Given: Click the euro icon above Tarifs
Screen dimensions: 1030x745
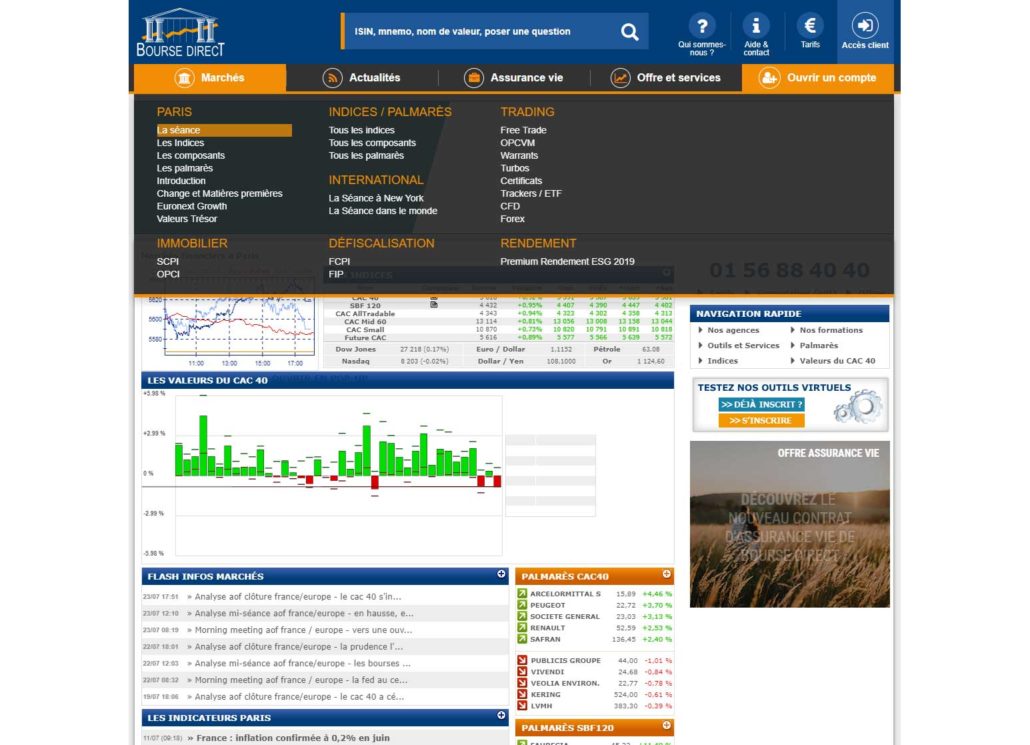Looking at the screenshot, I should click(x=810, y=27).
